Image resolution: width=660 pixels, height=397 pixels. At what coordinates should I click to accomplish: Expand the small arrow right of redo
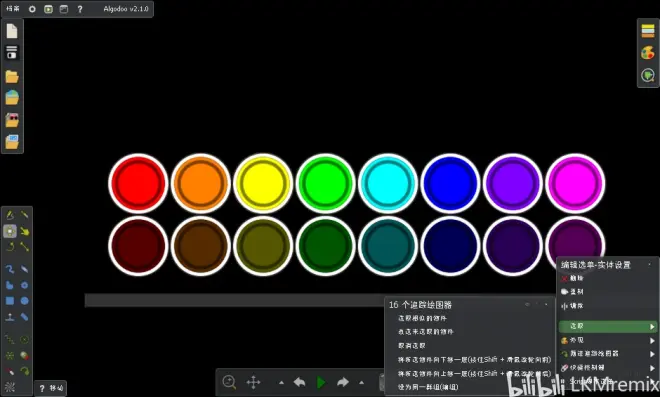click(362, 383)
